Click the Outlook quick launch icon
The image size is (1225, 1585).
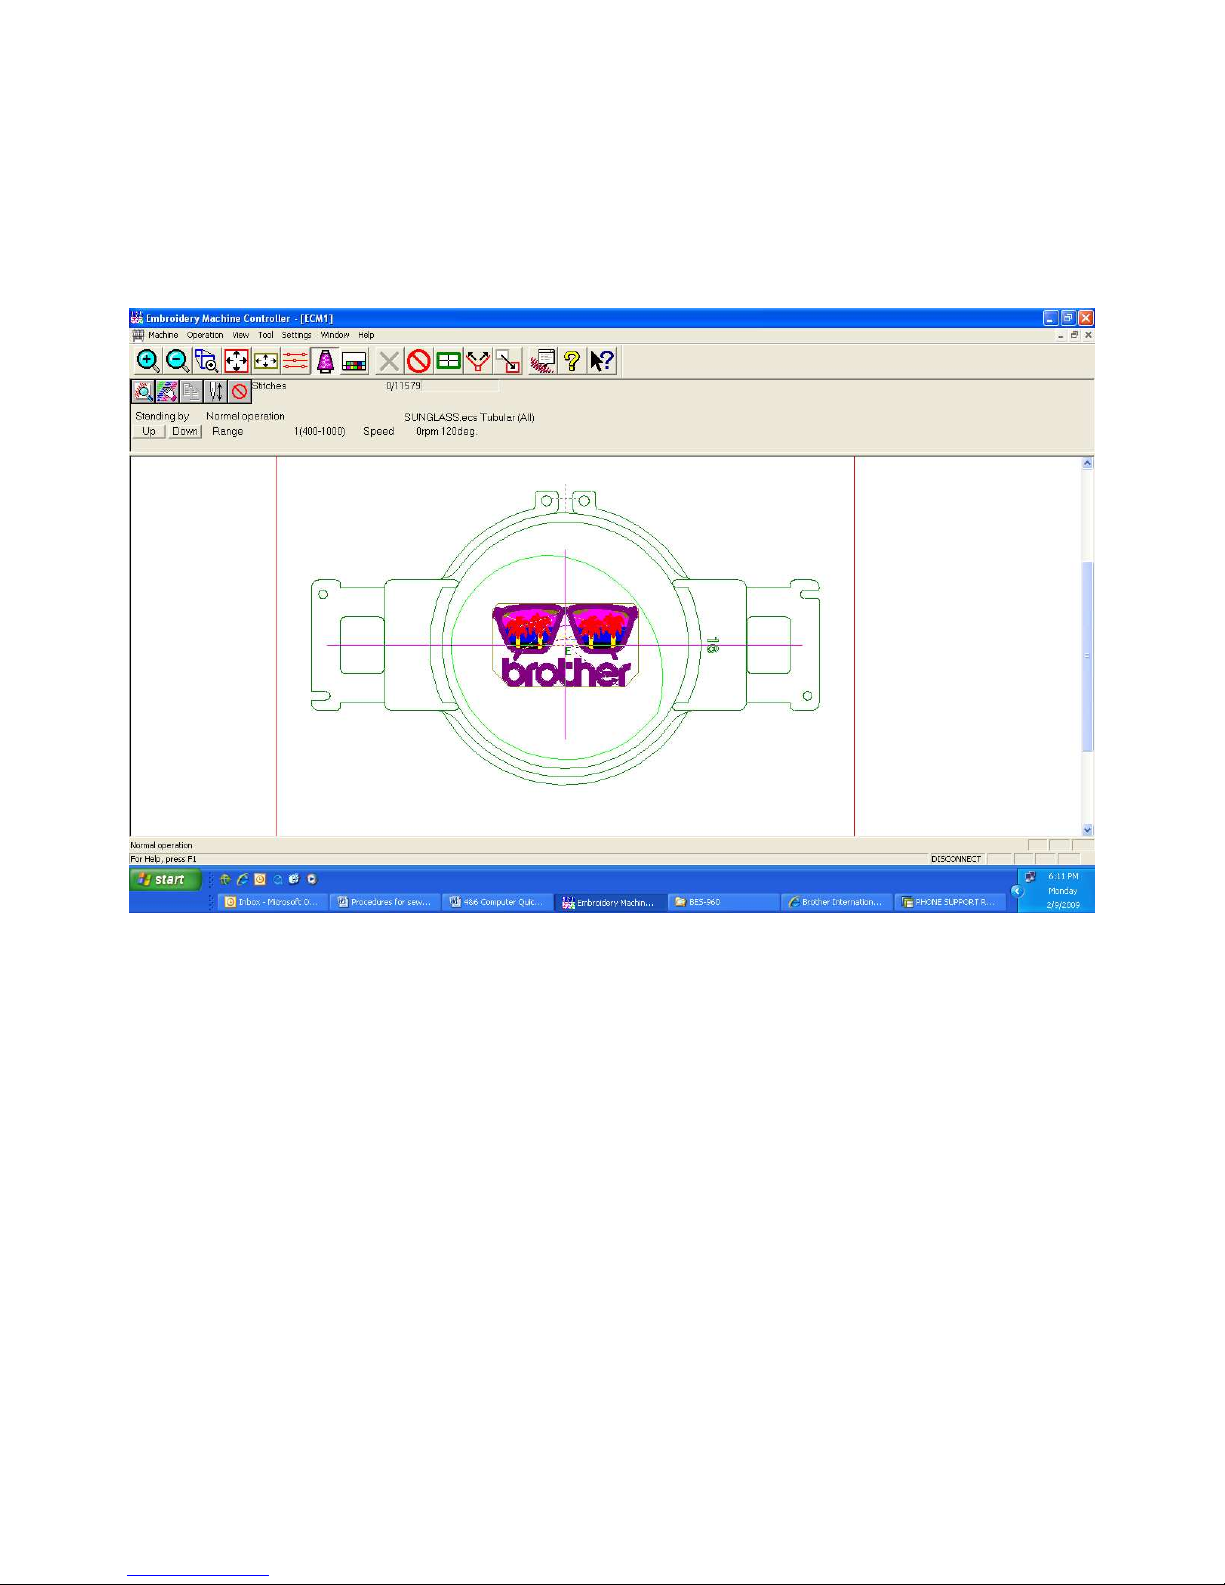[260, 879]
